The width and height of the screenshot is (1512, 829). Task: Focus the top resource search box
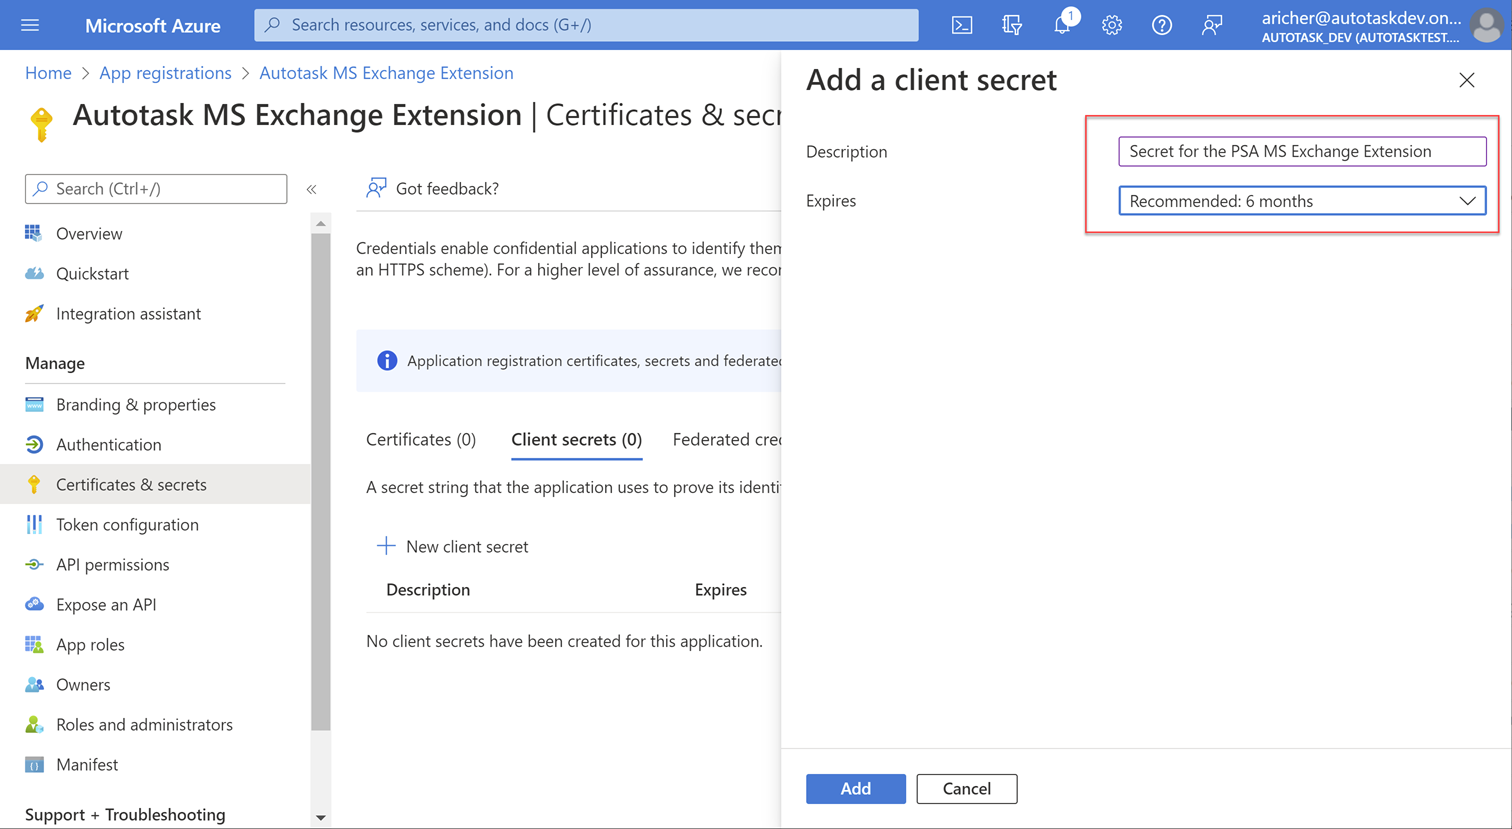point(586,25)
